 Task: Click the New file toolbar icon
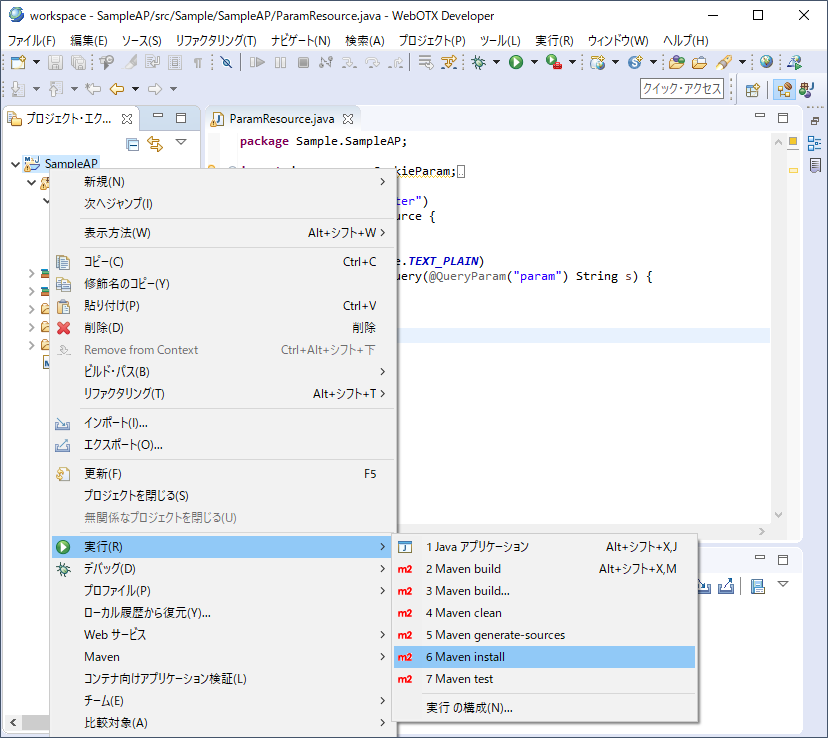[x=18, y=62]
